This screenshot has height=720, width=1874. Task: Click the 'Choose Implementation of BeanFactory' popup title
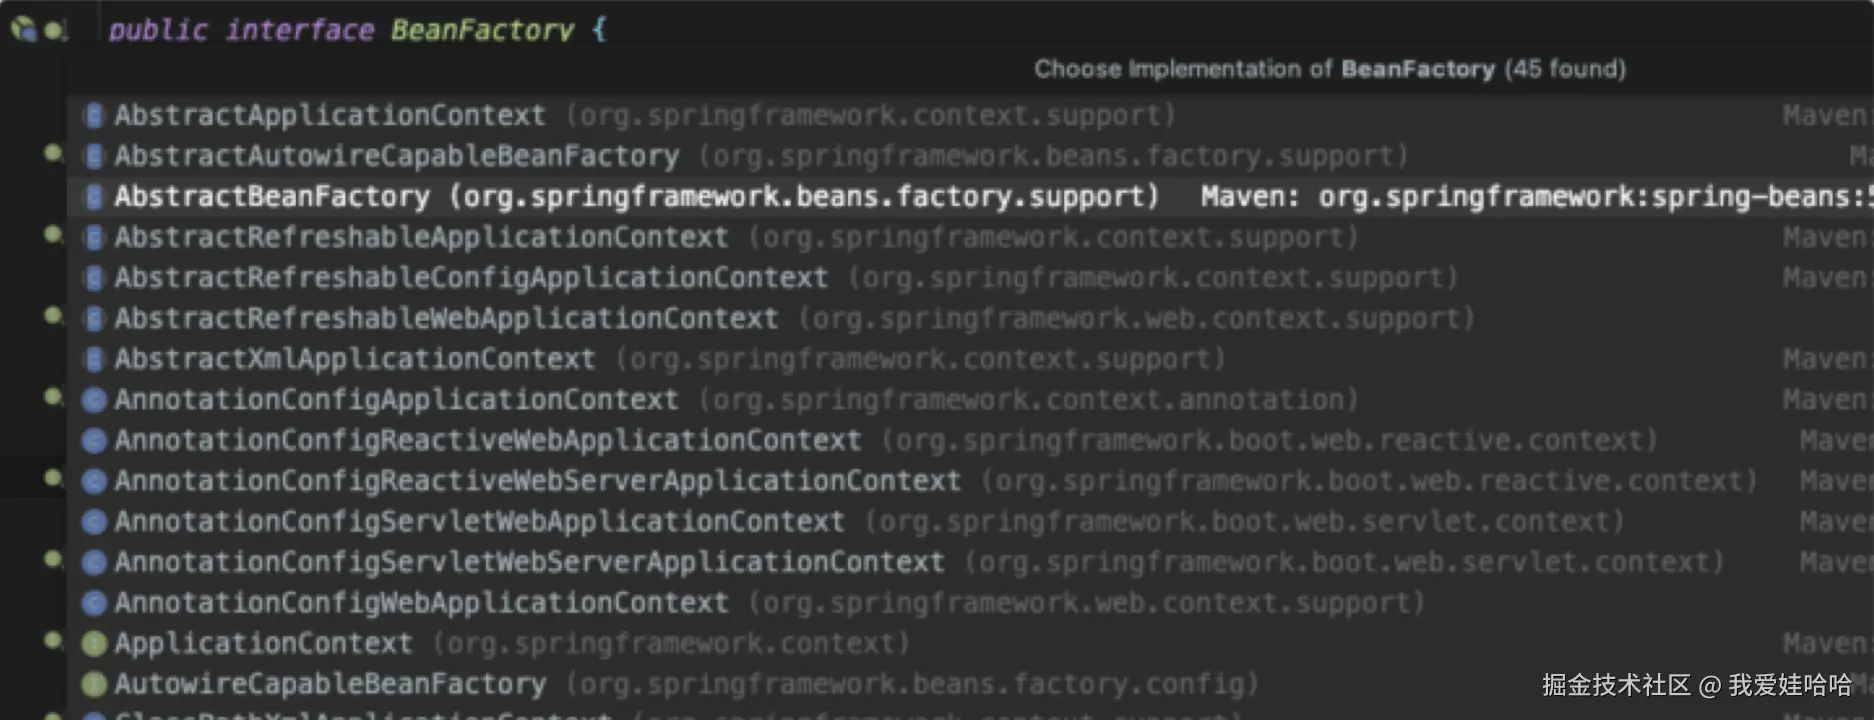pos(1329,69)
